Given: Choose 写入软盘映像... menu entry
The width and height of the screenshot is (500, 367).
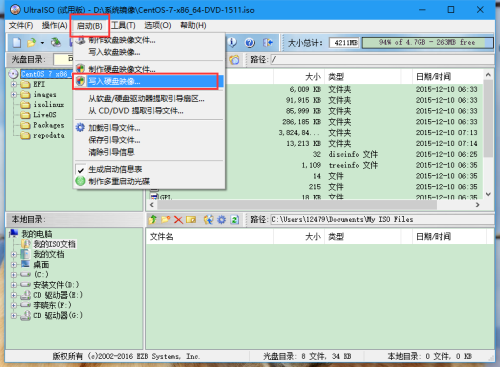Looking at the screenshot, I should pyautogui.click(x=149, y=52).
